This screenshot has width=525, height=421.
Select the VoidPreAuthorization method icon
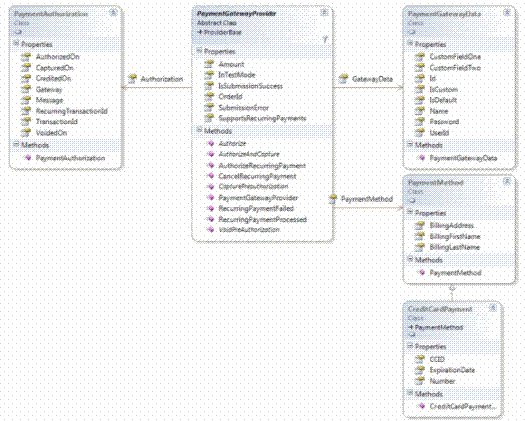[211, 229]
